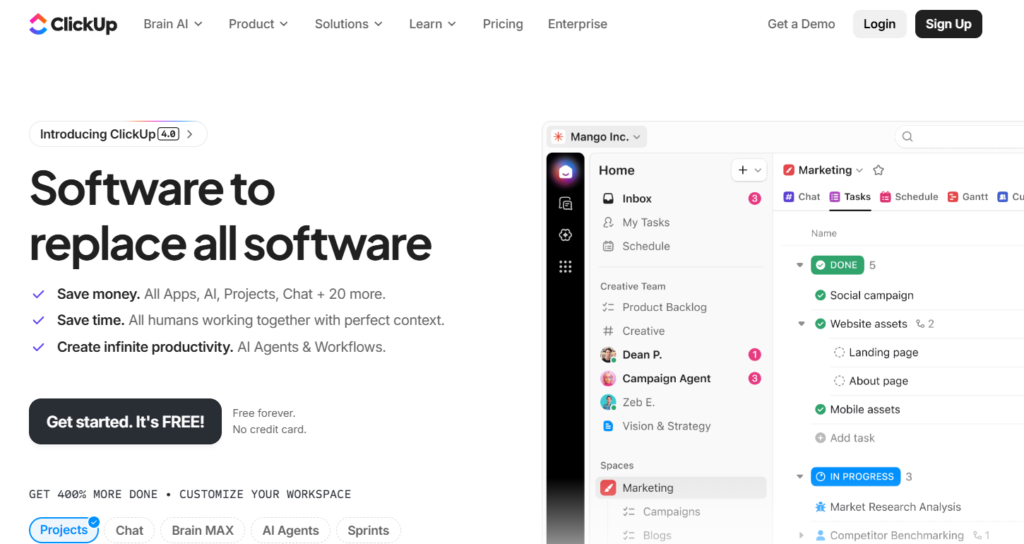Viewport: 1024px width, 544px height.
Task: Open the Pricing page
Action: click(503, 24)
